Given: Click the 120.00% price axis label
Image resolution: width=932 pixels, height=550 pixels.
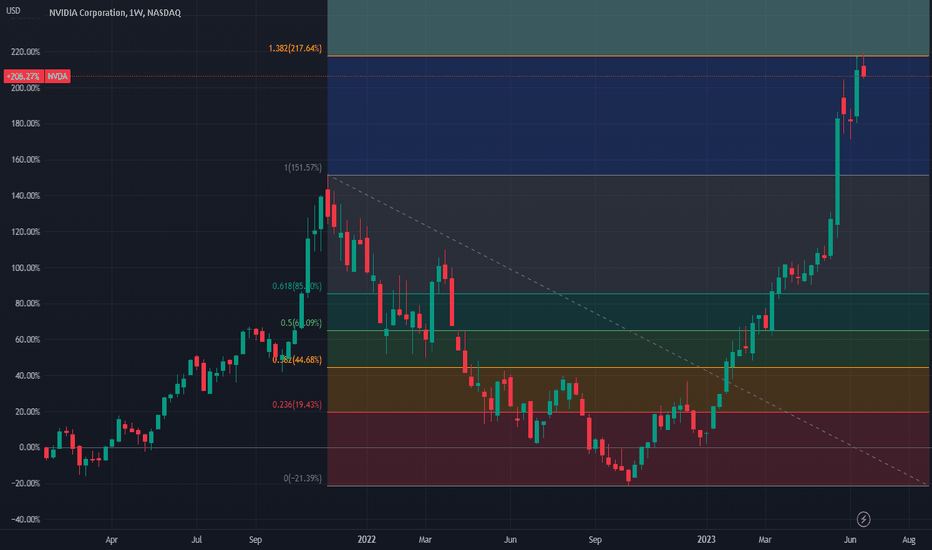Looking at the screenshot, I should [26, 232].
